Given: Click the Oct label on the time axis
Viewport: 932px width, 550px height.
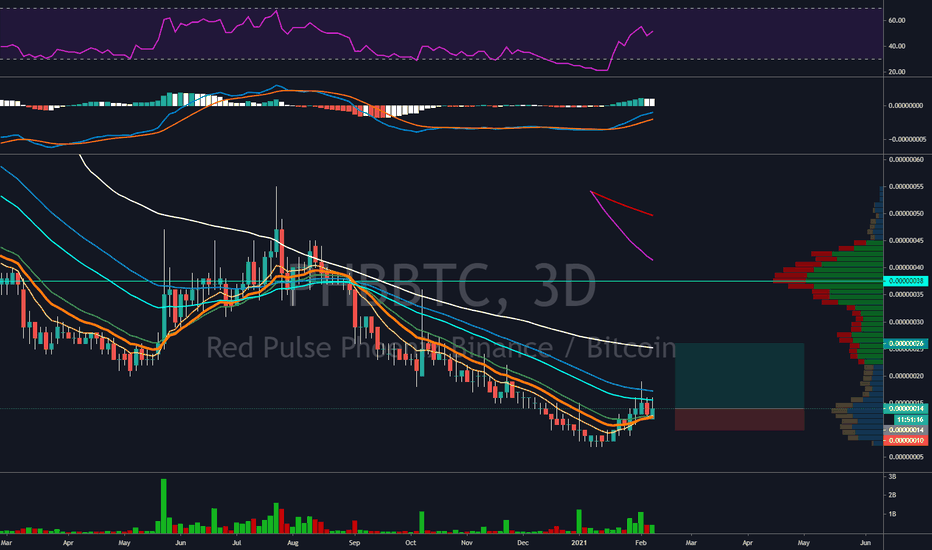Looking at the screenshot, I should click(410, 543).
